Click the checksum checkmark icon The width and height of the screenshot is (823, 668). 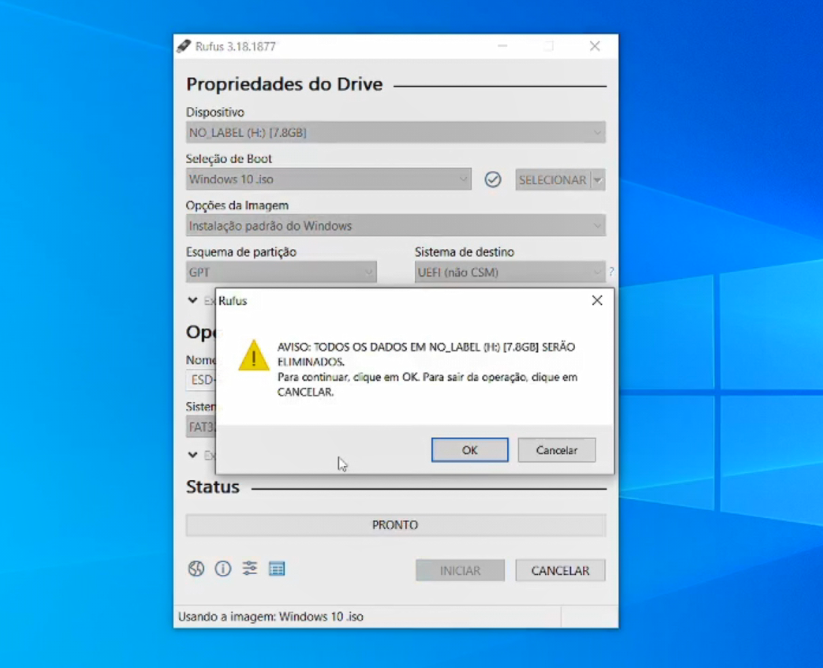tap(492, 179)
